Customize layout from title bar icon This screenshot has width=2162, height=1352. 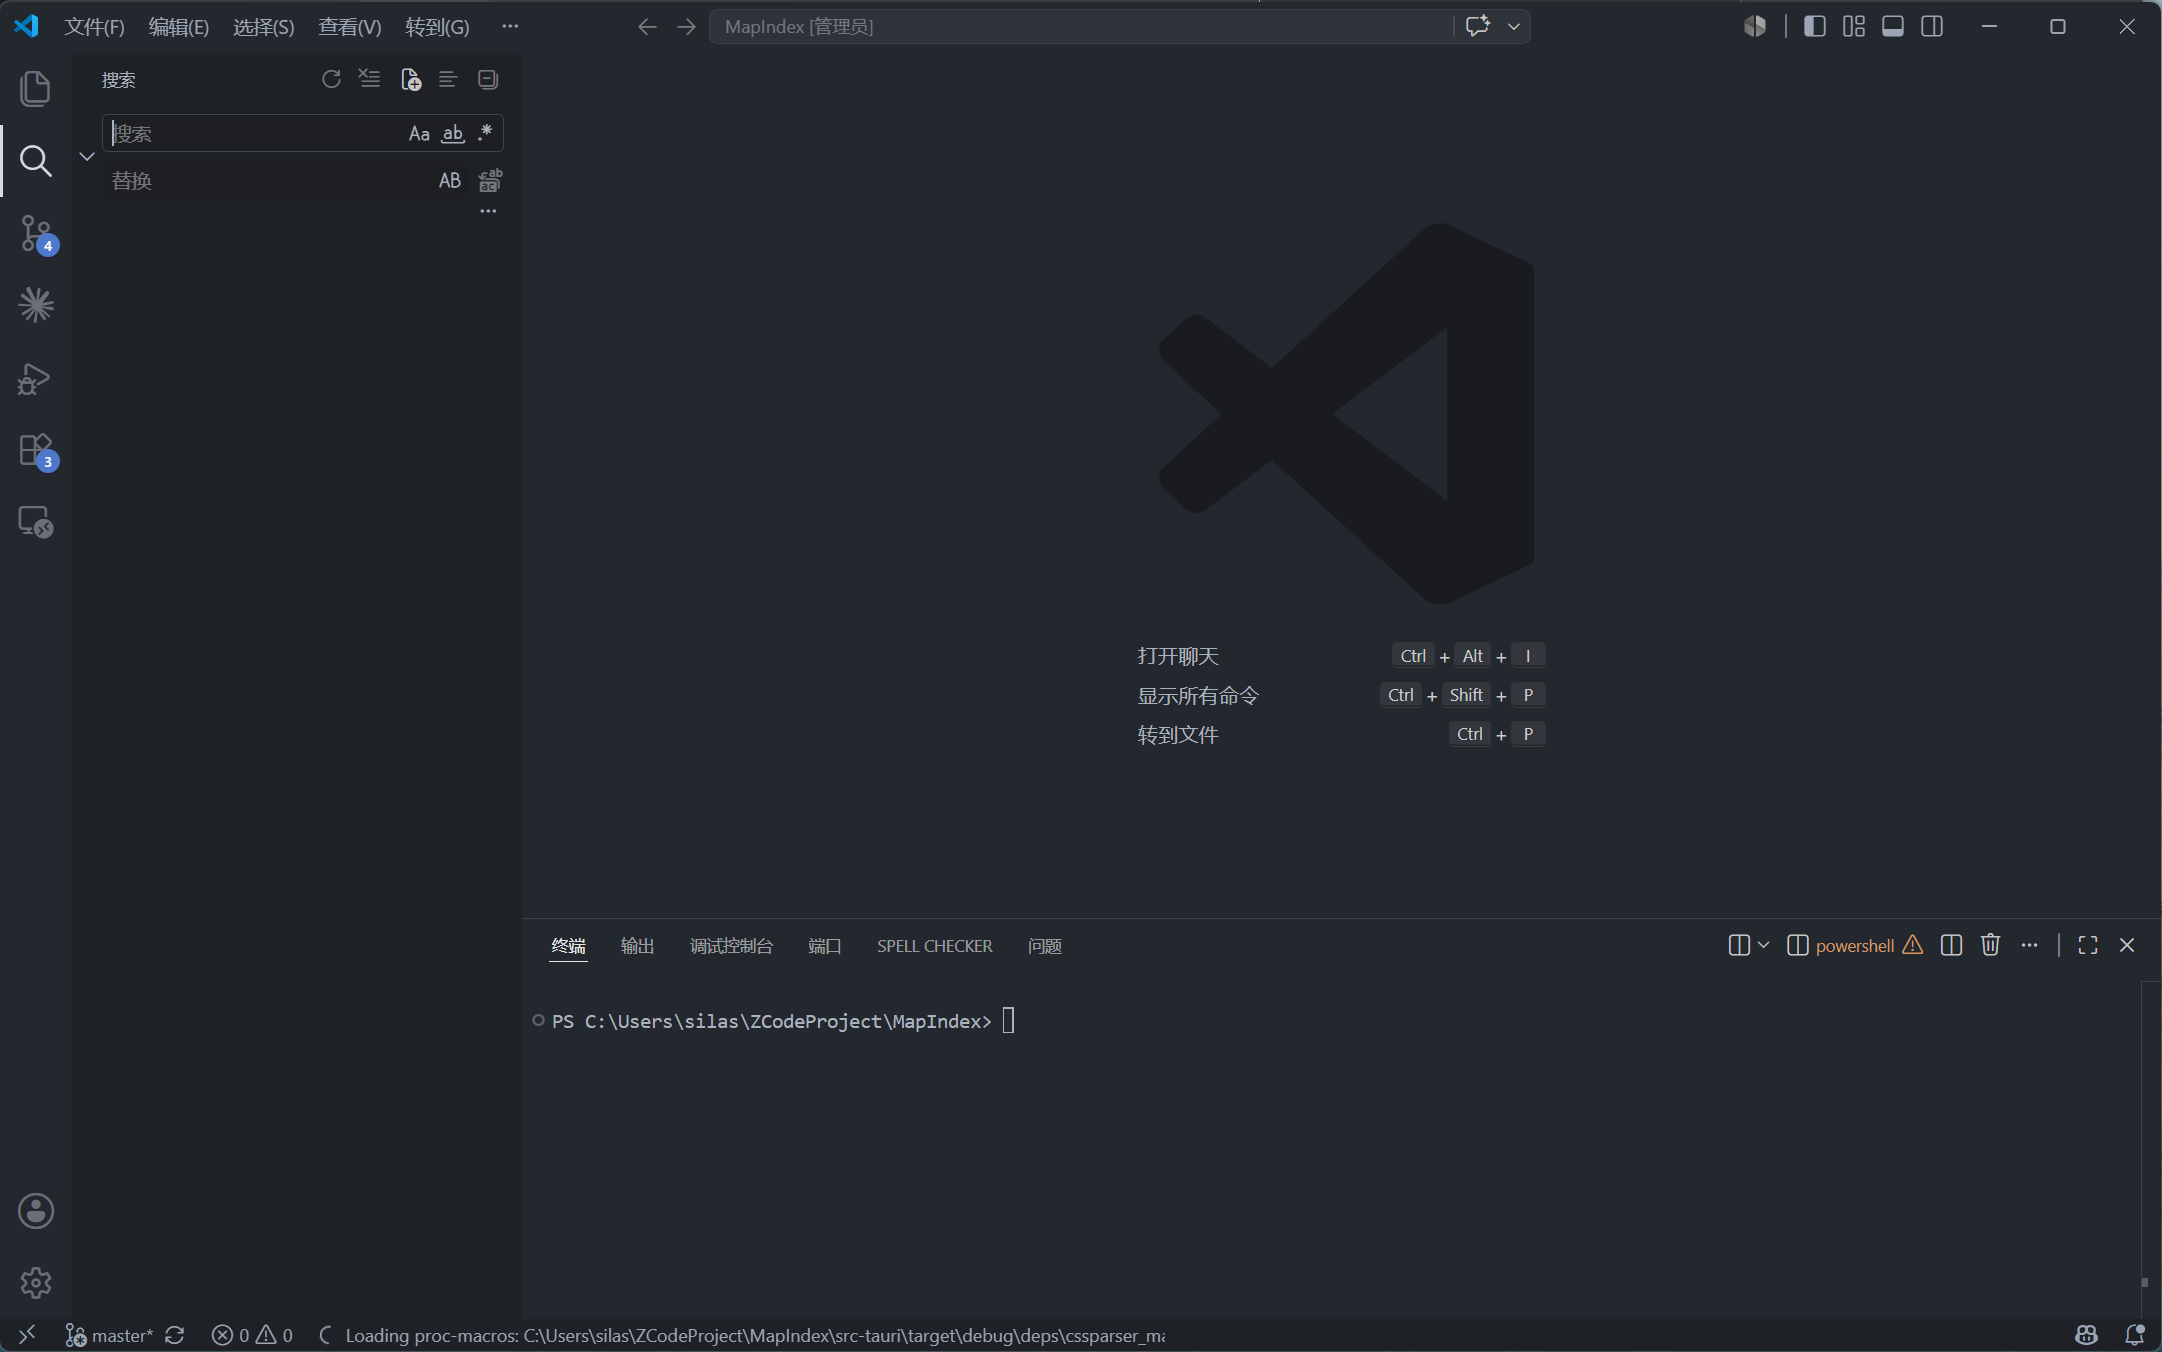[x=1854, y=27]
